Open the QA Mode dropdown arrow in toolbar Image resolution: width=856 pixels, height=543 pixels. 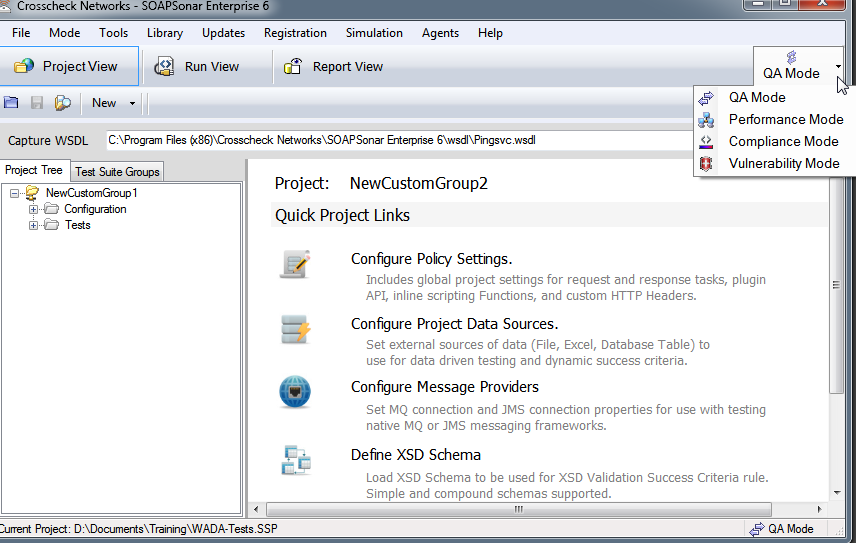click(838, 66)
